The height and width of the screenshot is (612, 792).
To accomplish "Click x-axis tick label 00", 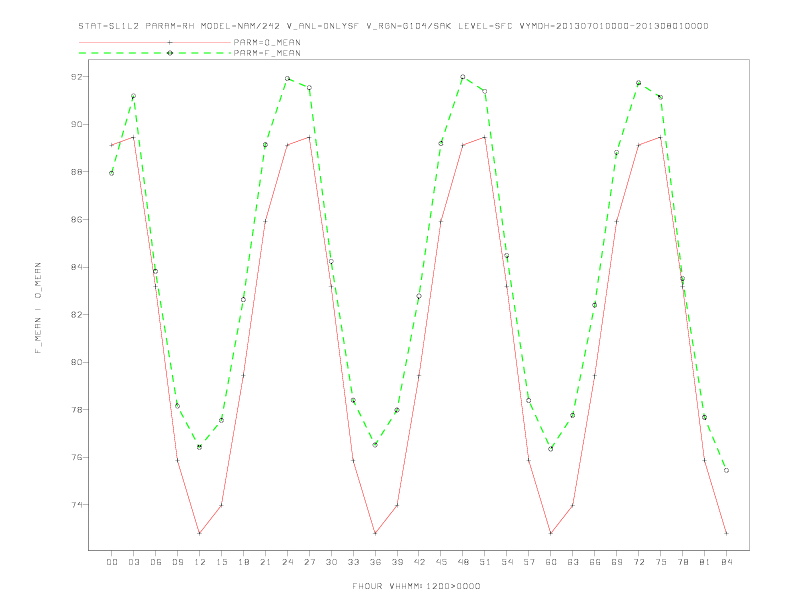I will pos(112,562).
